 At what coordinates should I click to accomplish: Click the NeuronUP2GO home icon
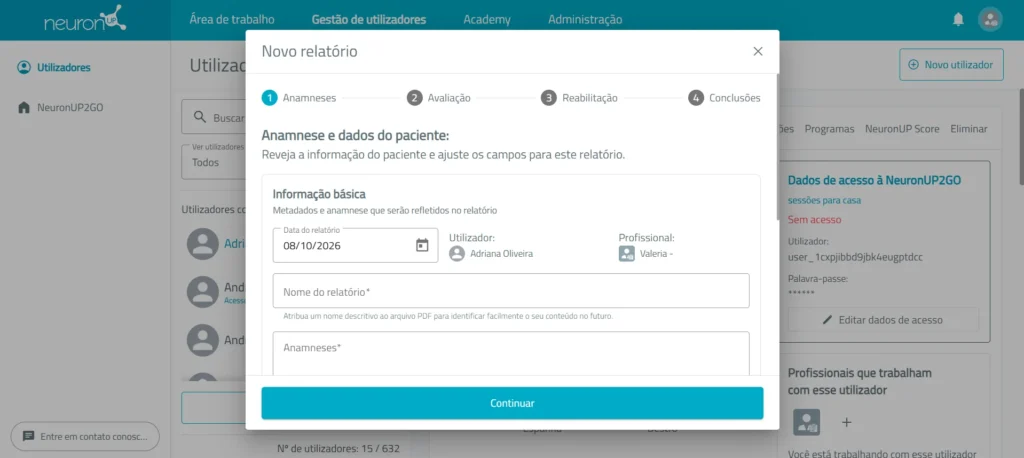click(24, 107)
